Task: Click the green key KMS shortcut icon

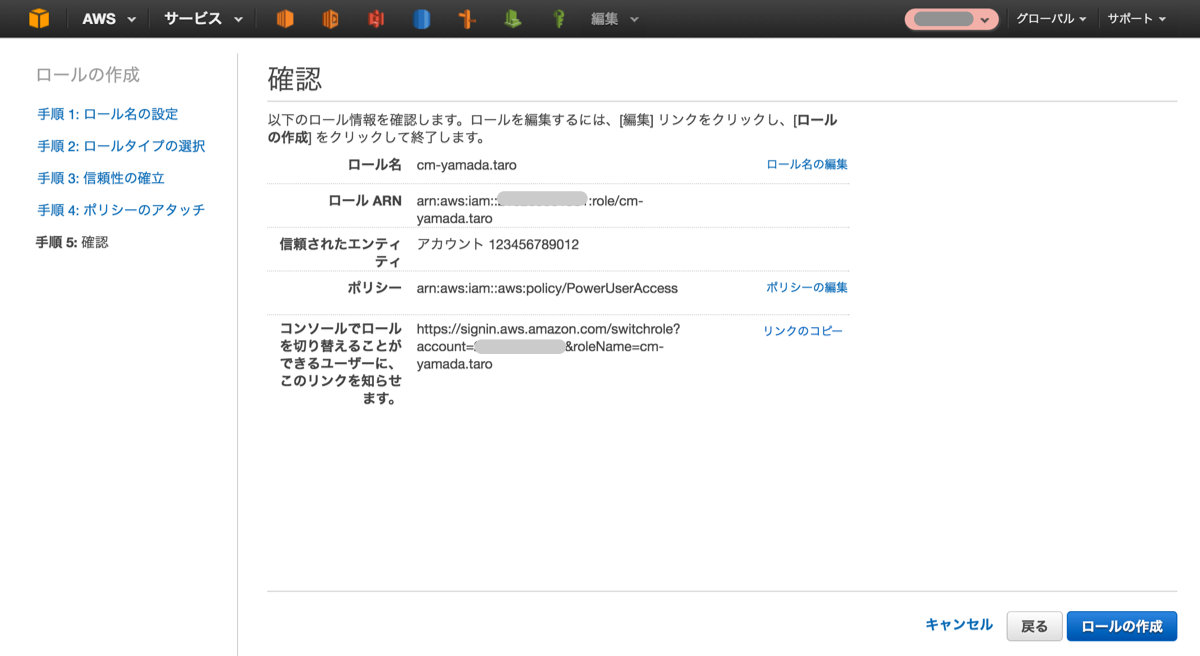Action: coord(557,18)
